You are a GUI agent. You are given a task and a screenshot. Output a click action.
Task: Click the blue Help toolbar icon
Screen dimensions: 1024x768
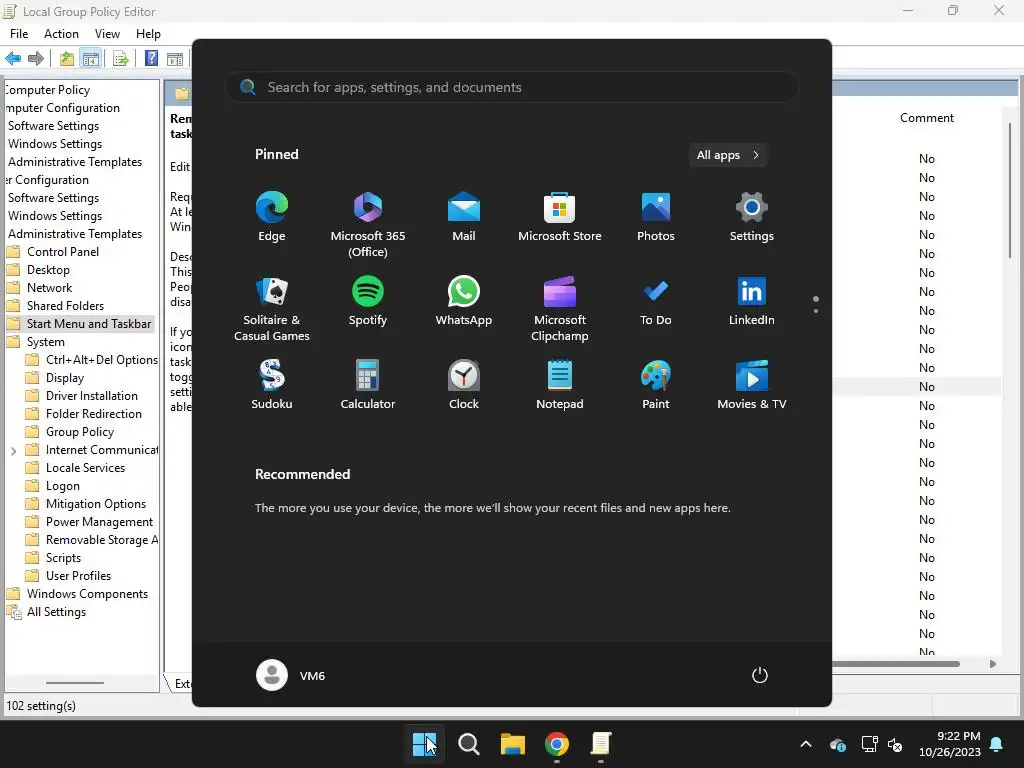click(x=151, y=59)
